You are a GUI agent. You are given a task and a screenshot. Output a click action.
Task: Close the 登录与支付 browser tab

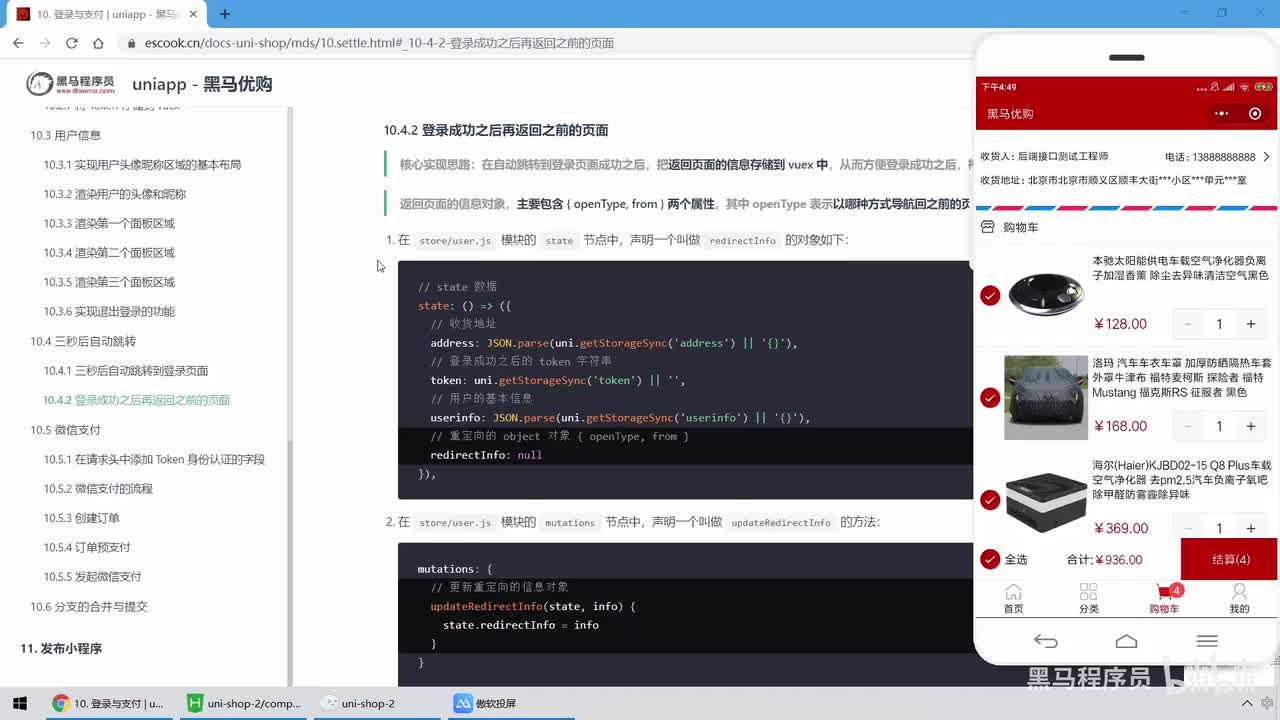(195, 14)
